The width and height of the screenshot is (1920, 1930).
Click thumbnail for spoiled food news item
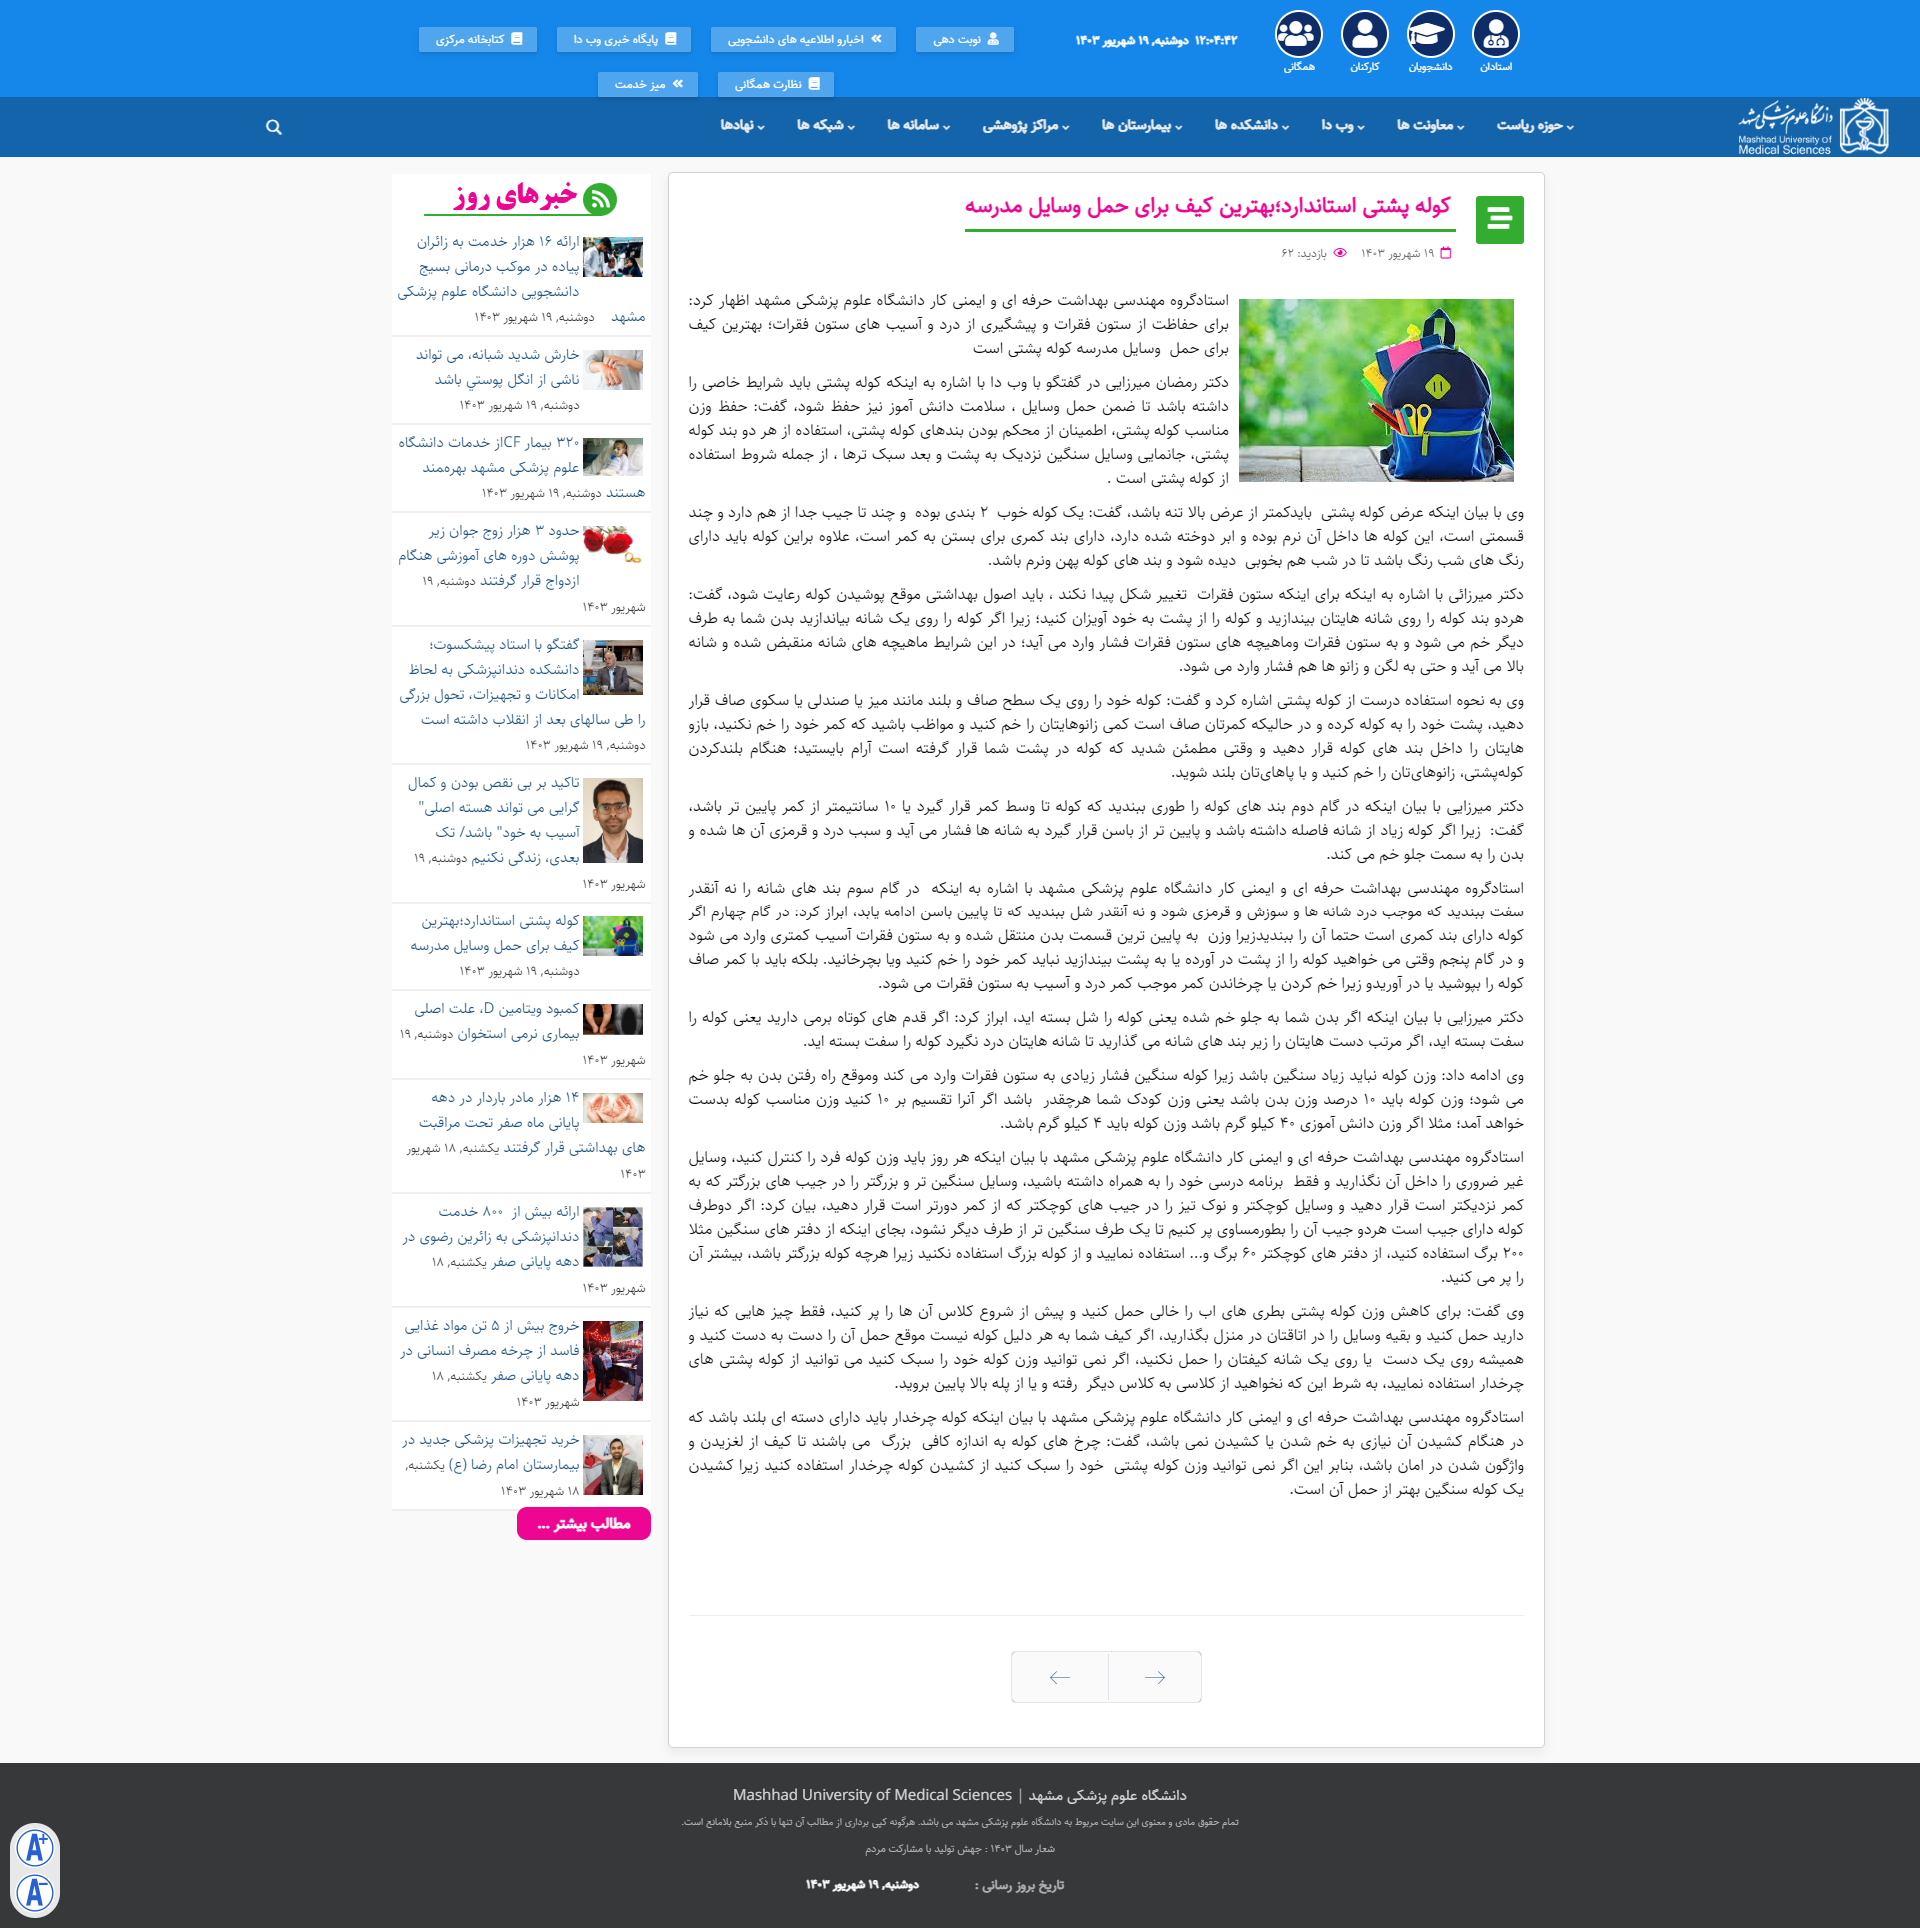pos(613,1360)
